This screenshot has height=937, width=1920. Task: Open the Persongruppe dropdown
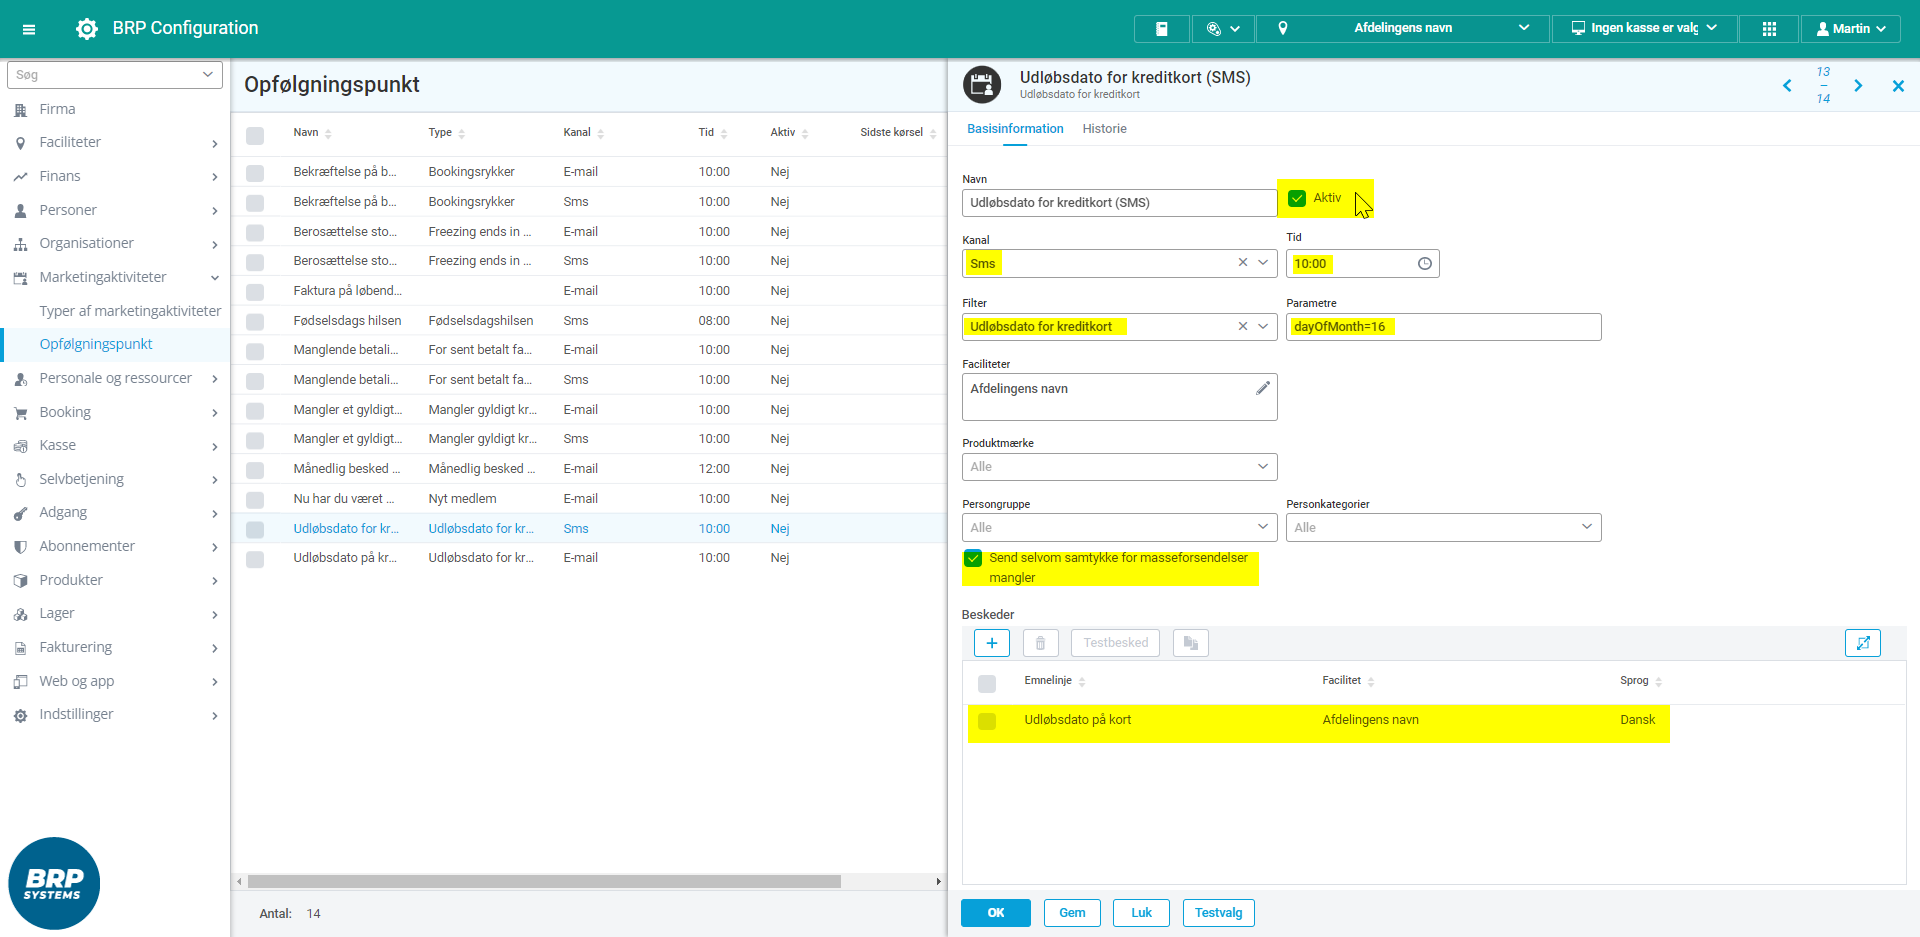pyautogui.click(x=1119, y=528)
